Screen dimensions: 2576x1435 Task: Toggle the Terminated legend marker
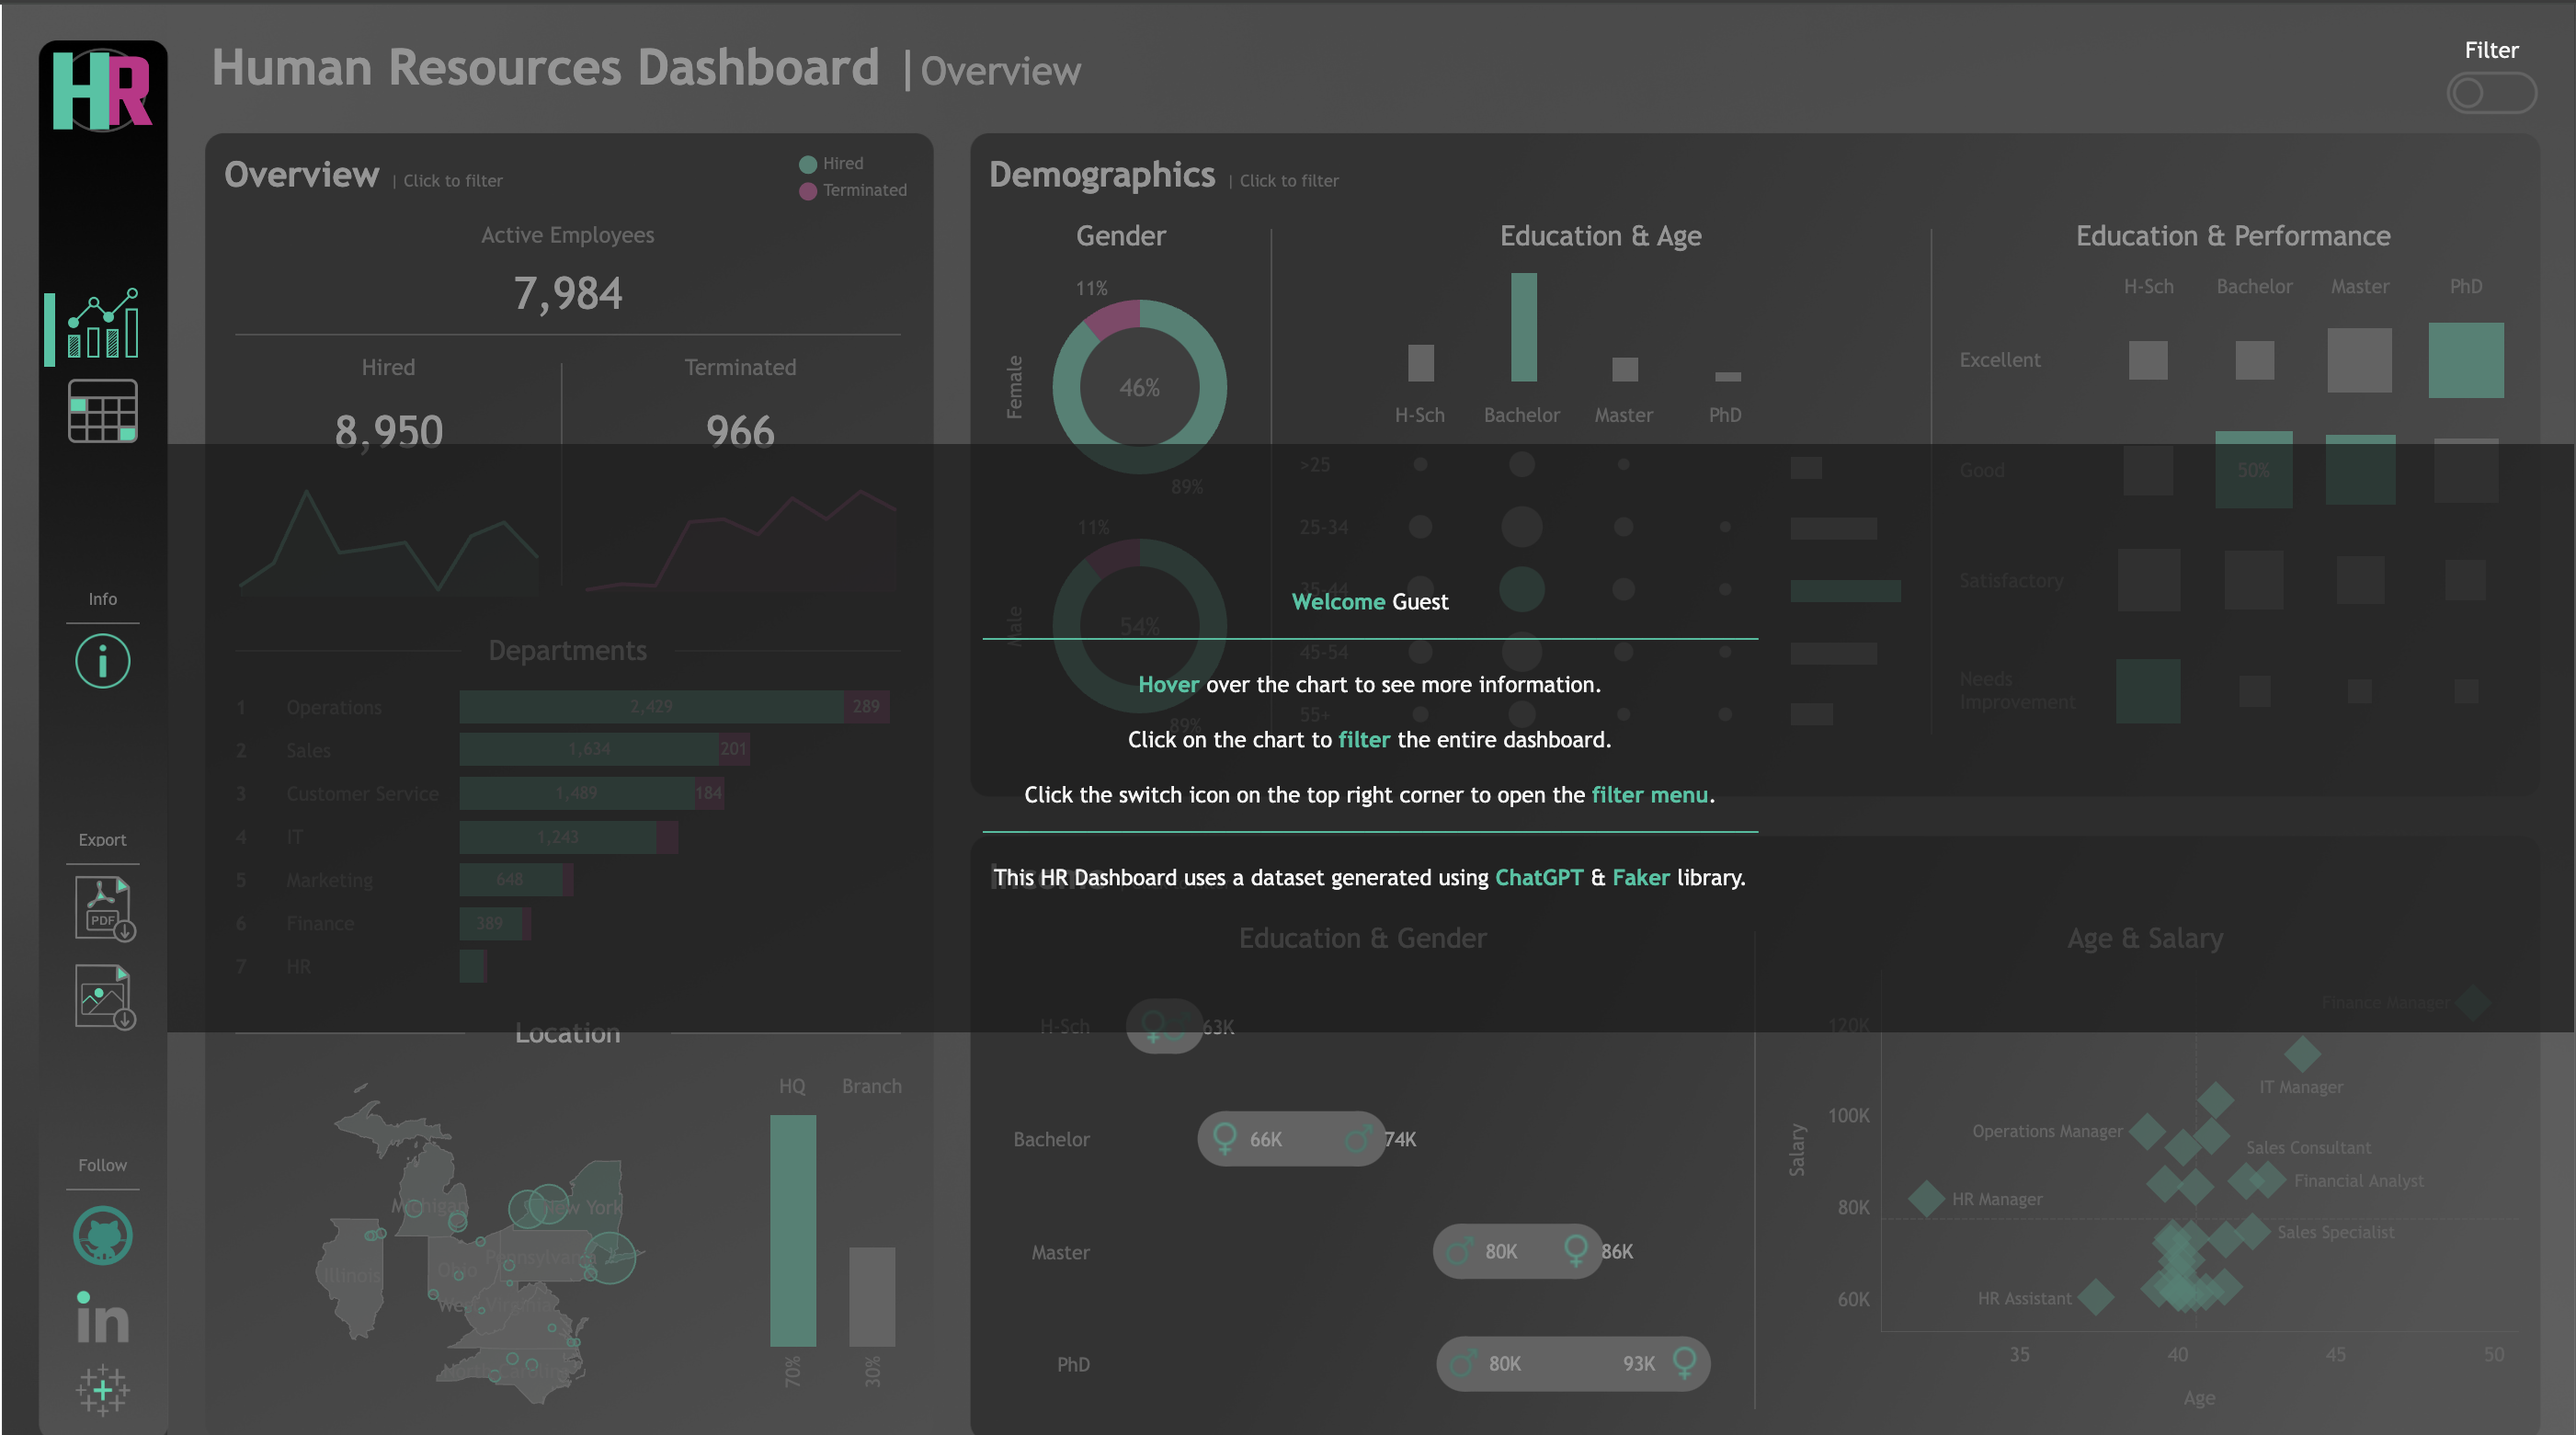pyautogui.click(x=808, y=190)
